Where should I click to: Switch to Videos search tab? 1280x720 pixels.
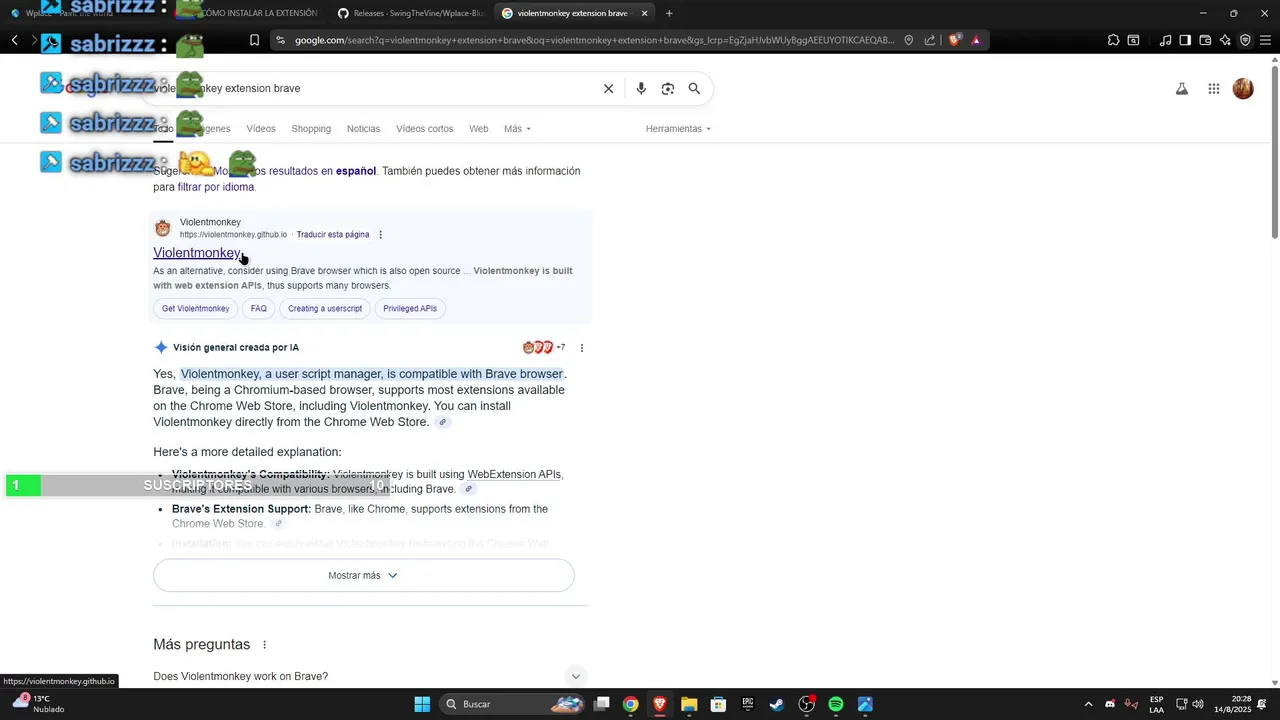pyautogui.click(x=261, y=129)
